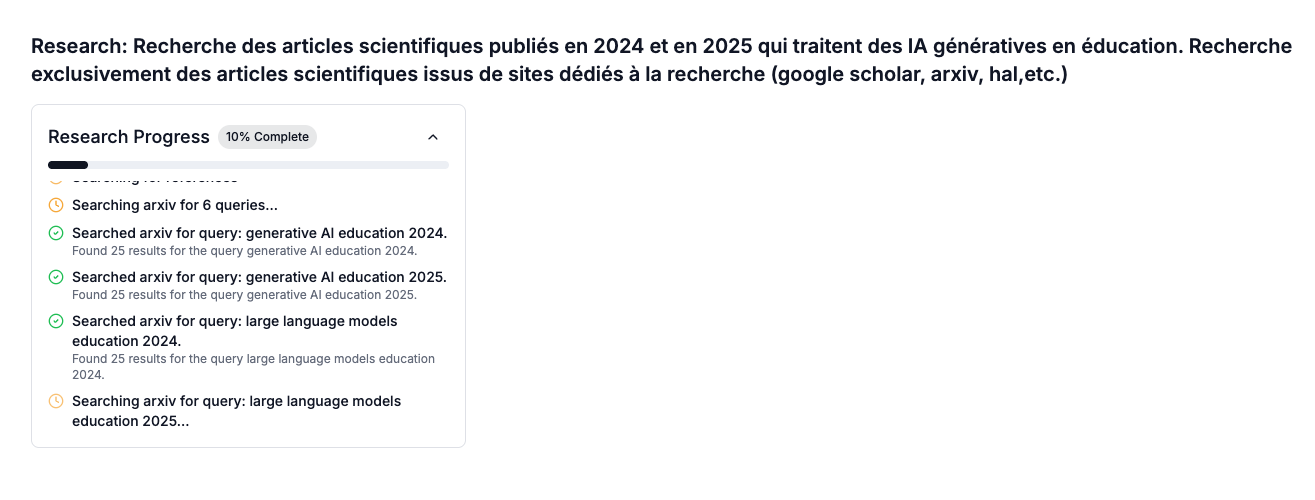Click the pending clock icon beside "Searching arxiv for 6 queries"
This screenshot has width=1315, height=500.
coord(56,205)
